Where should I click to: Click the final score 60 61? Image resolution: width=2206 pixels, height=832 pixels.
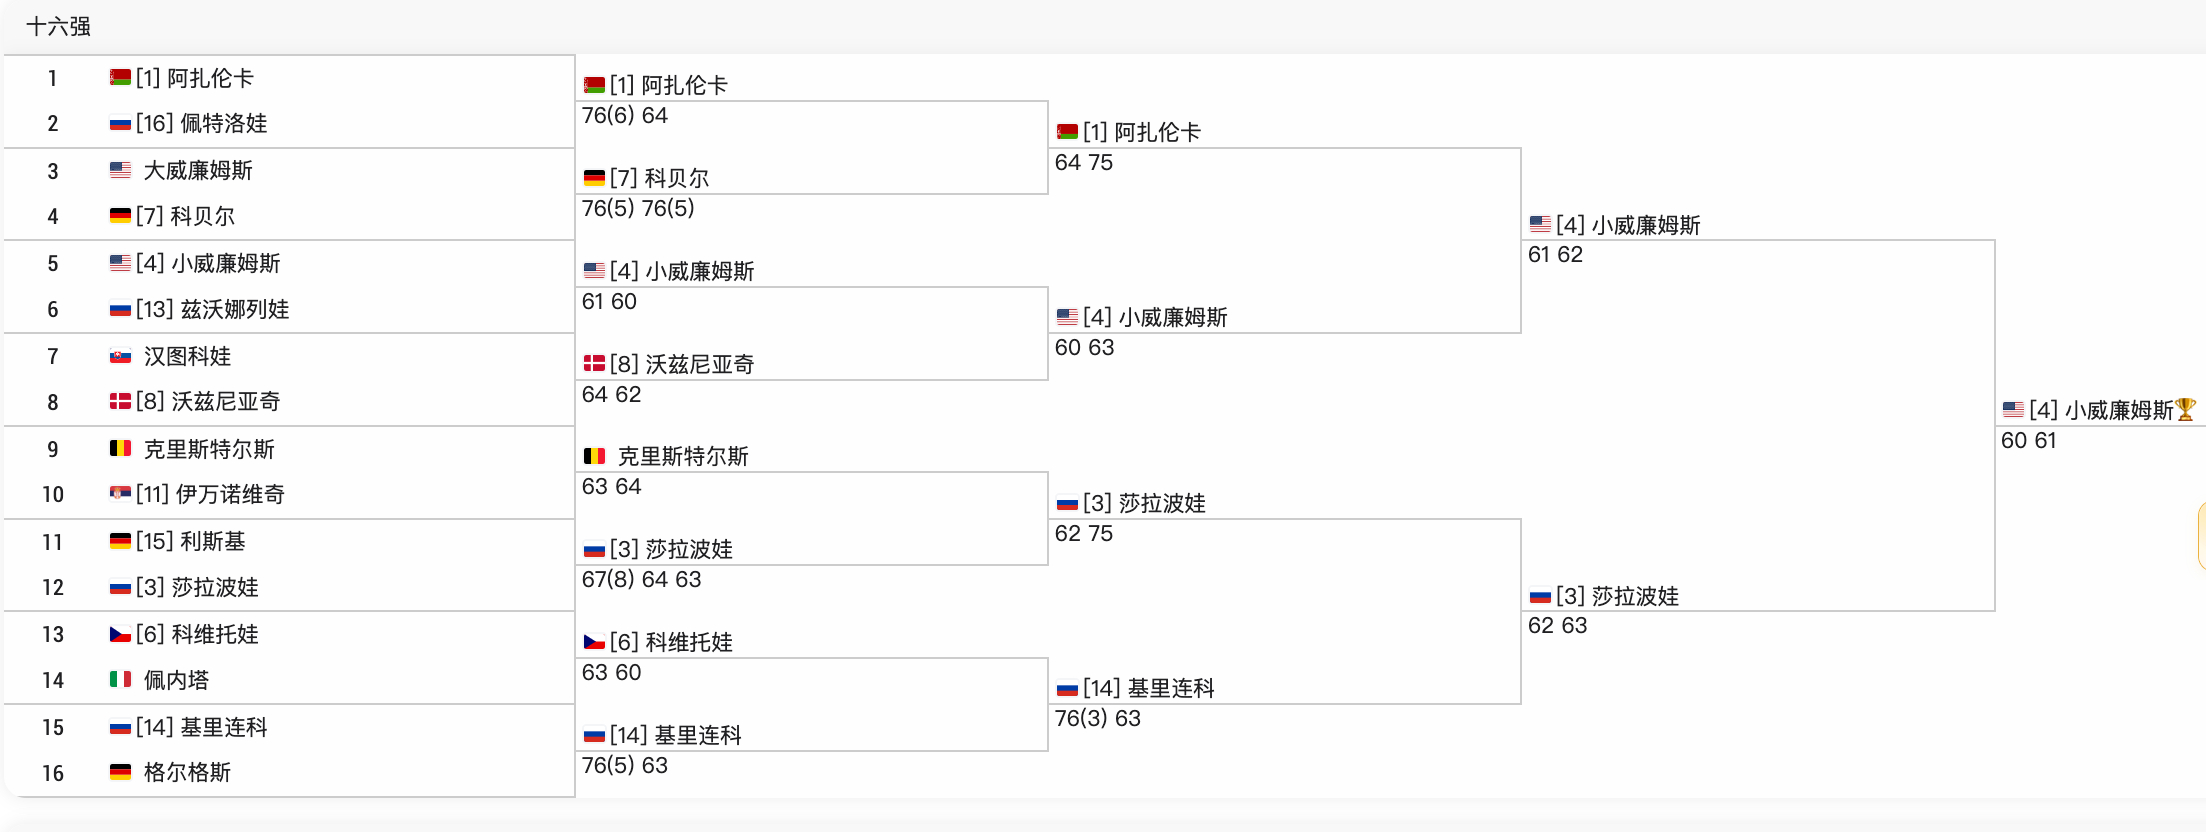point(2029,440)
